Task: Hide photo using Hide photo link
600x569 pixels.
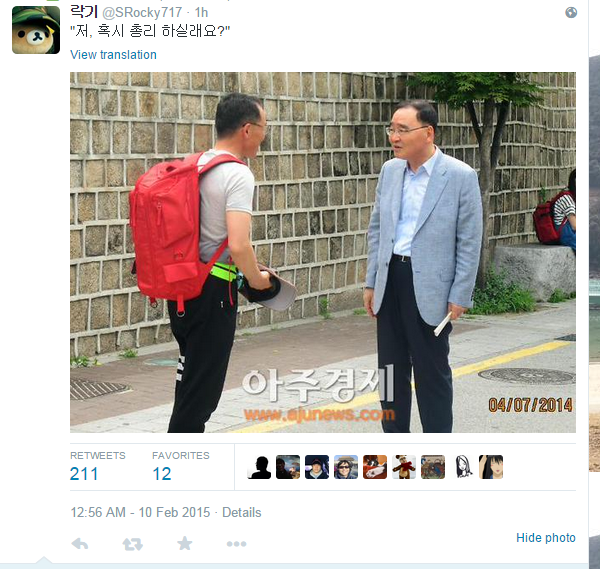Action: click(x=546, y=538)
